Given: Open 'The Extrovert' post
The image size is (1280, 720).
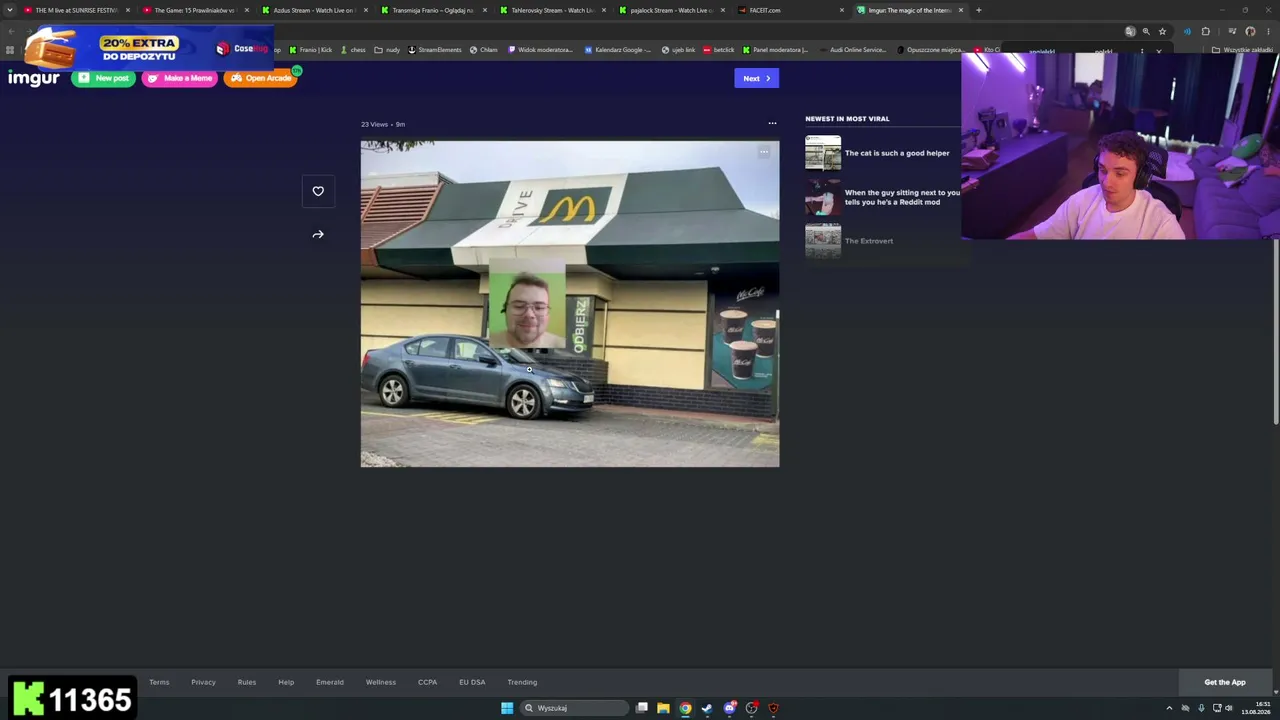Looking at the screenshot, I should click(869, 241).
